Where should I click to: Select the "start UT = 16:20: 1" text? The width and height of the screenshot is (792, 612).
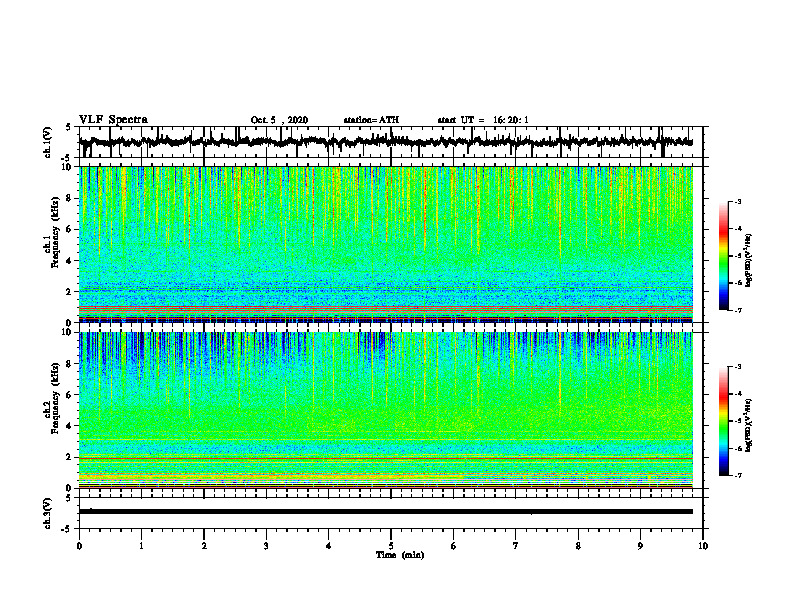pos(483,120)
